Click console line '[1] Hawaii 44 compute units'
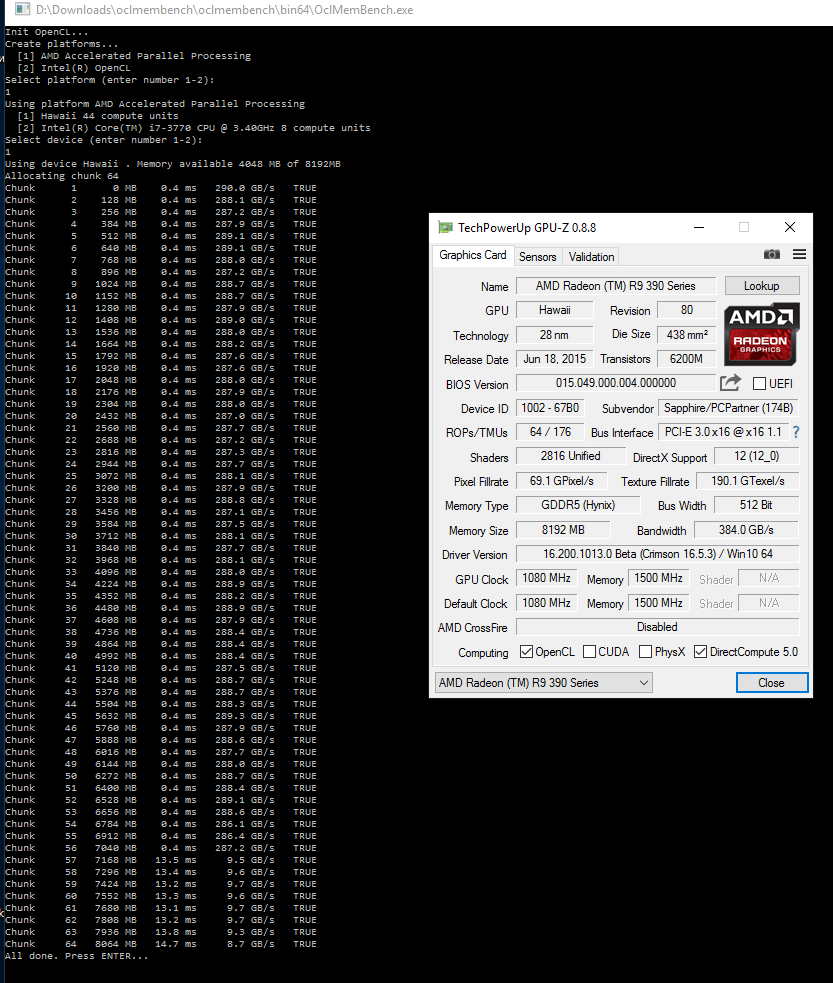The width and height of the screenshot is (833, 983). tap(98, 116)
